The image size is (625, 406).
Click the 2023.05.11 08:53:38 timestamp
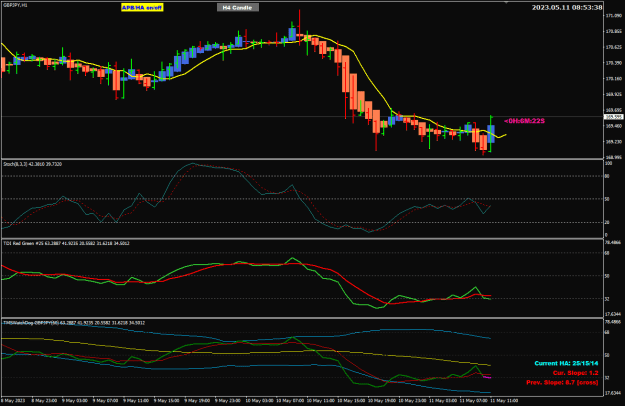567,7
